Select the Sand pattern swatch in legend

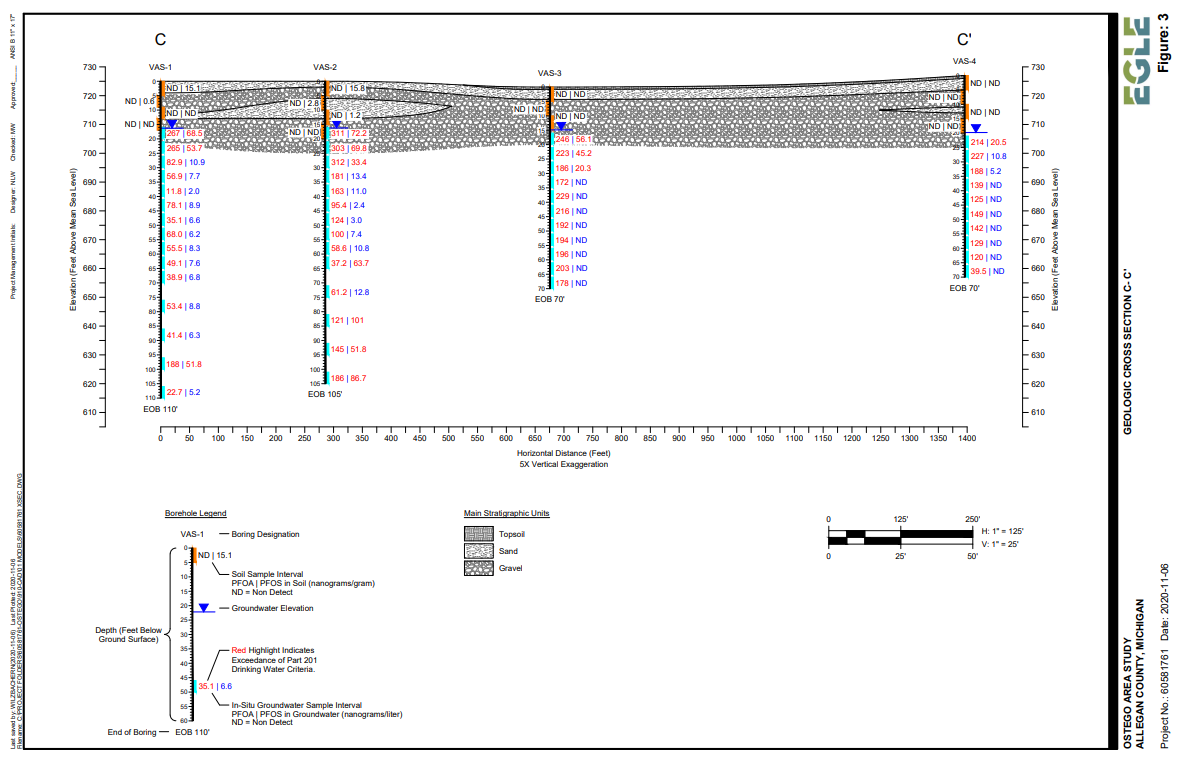coord(478,551)
